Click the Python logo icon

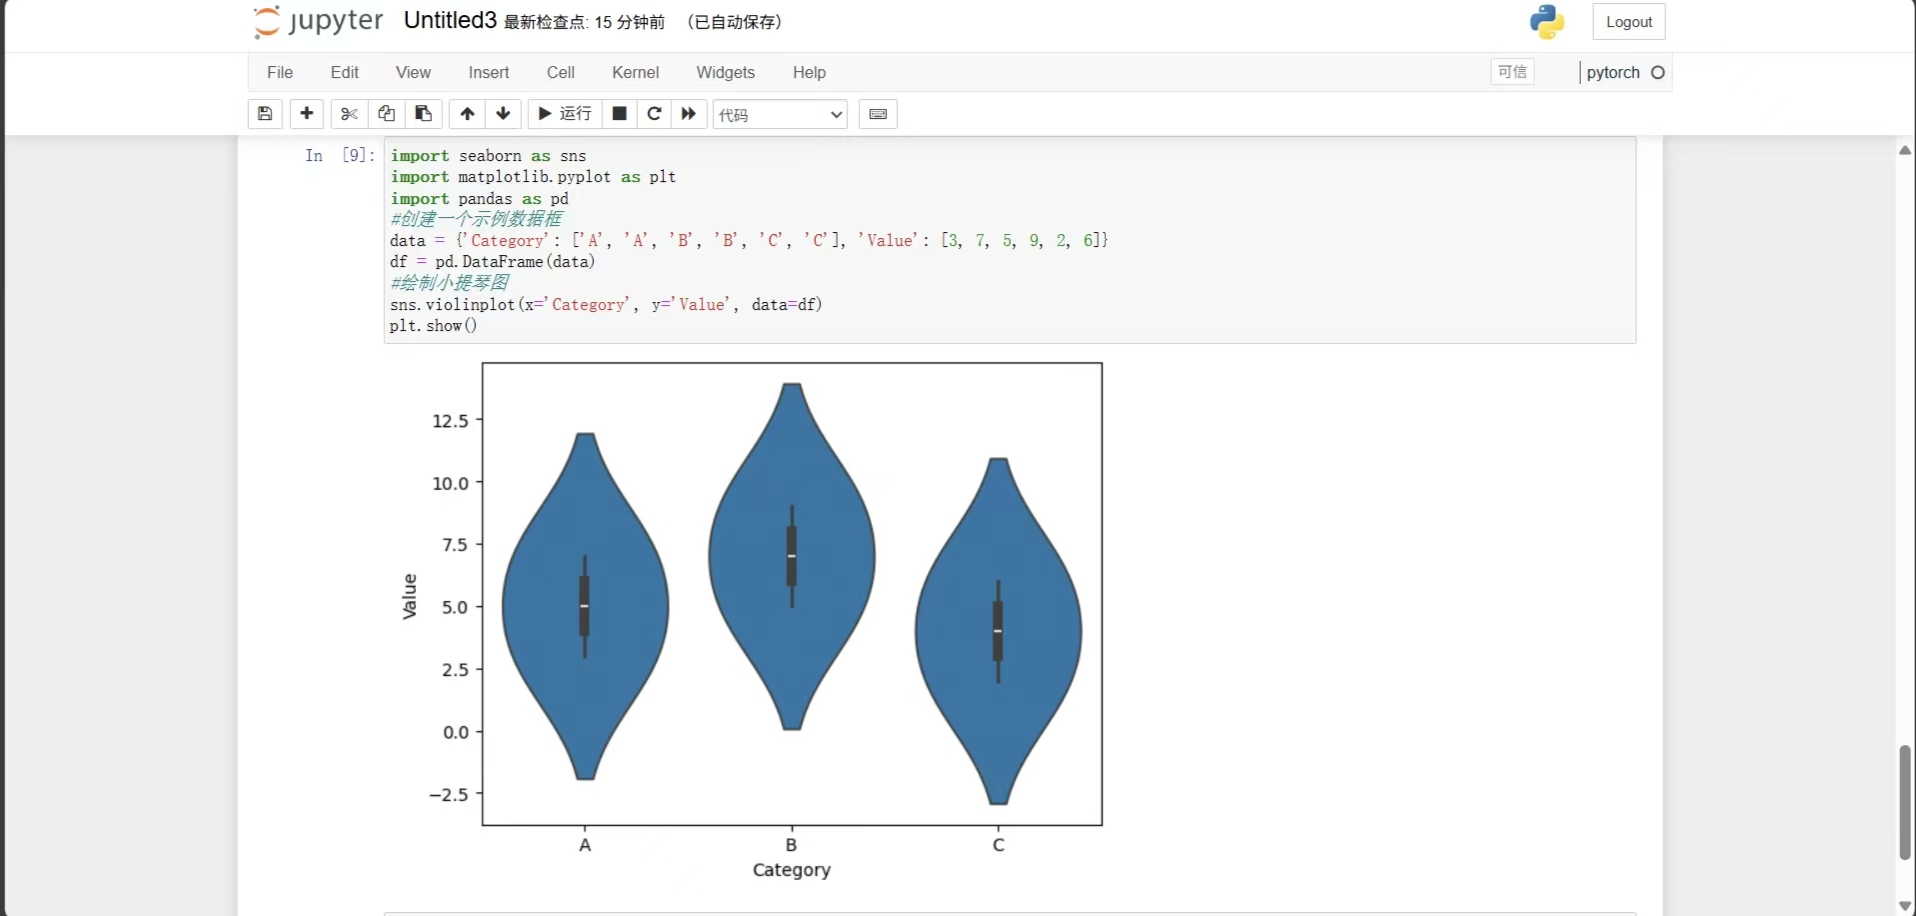point(1547,22)
